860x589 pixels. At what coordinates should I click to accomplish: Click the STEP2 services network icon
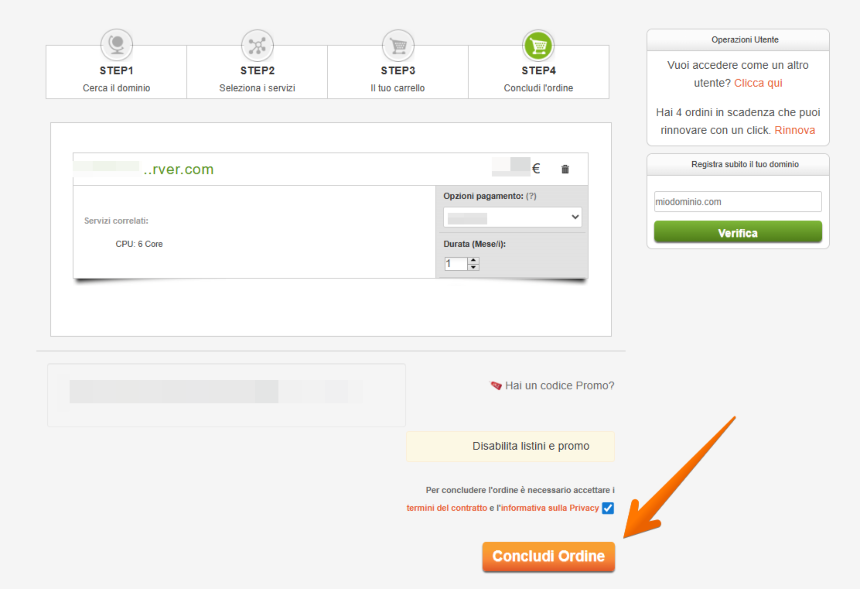257,45
